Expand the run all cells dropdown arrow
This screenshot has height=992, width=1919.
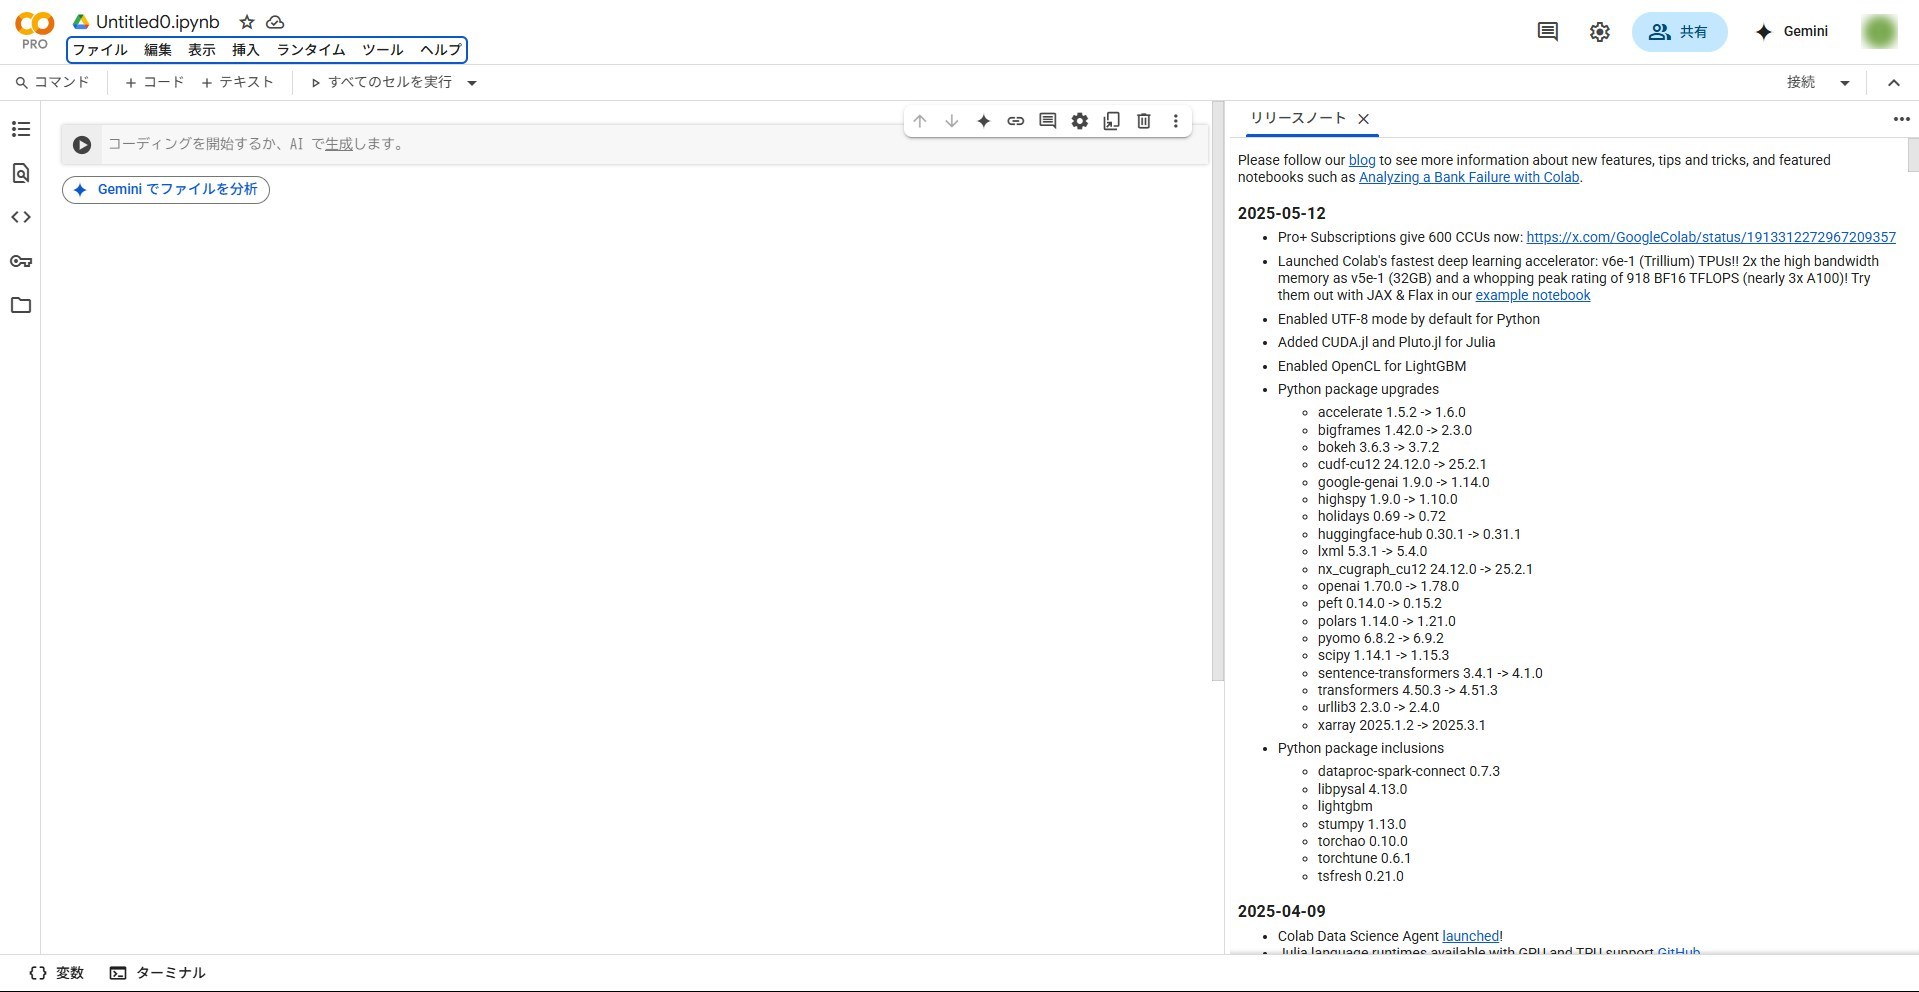[472, 83]
